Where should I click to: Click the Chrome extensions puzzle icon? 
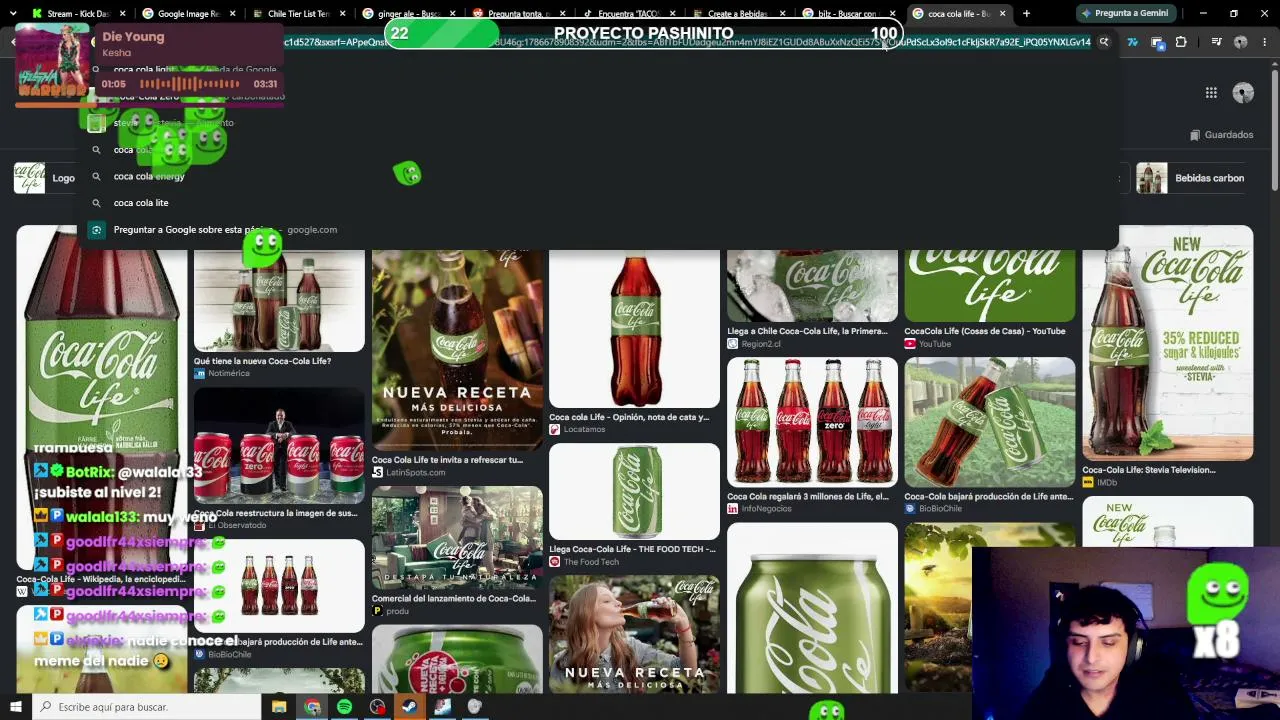[1181, 42]
